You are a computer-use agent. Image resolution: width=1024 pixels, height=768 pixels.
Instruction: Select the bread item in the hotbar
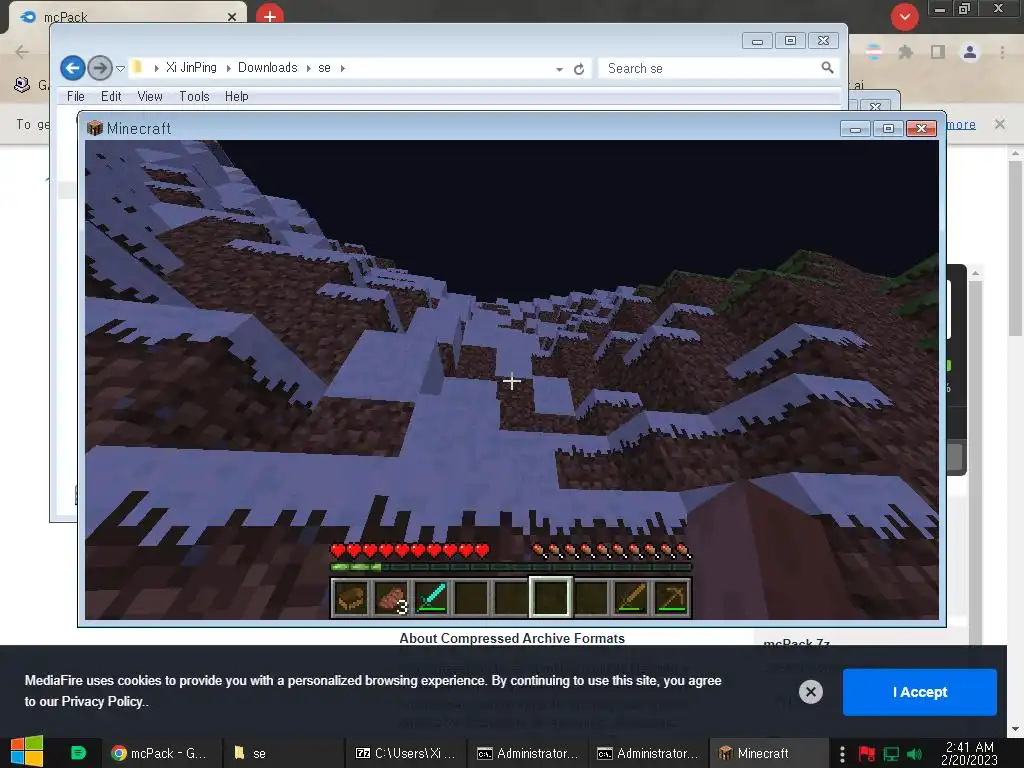351,598
